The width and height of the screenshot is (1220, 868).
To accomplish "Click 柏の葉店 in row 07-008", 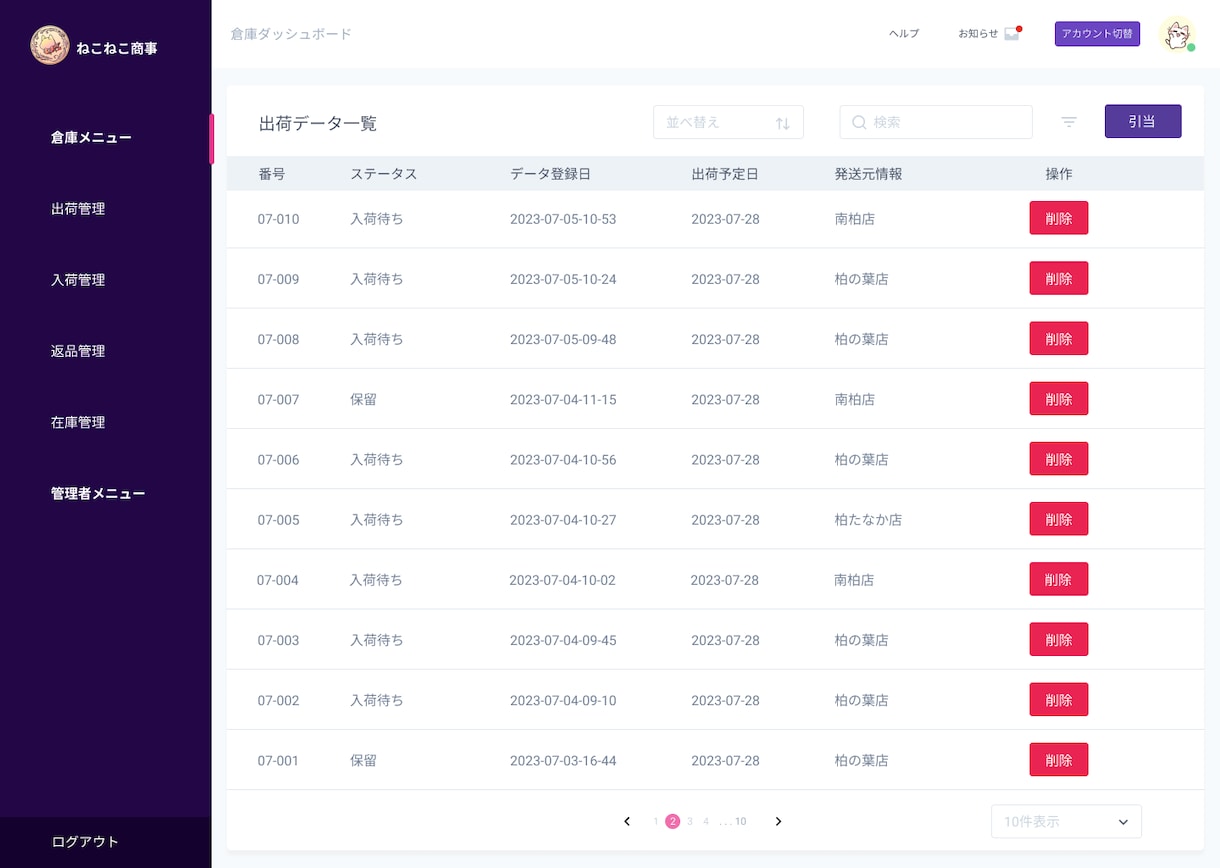I will tap(862, 339).
